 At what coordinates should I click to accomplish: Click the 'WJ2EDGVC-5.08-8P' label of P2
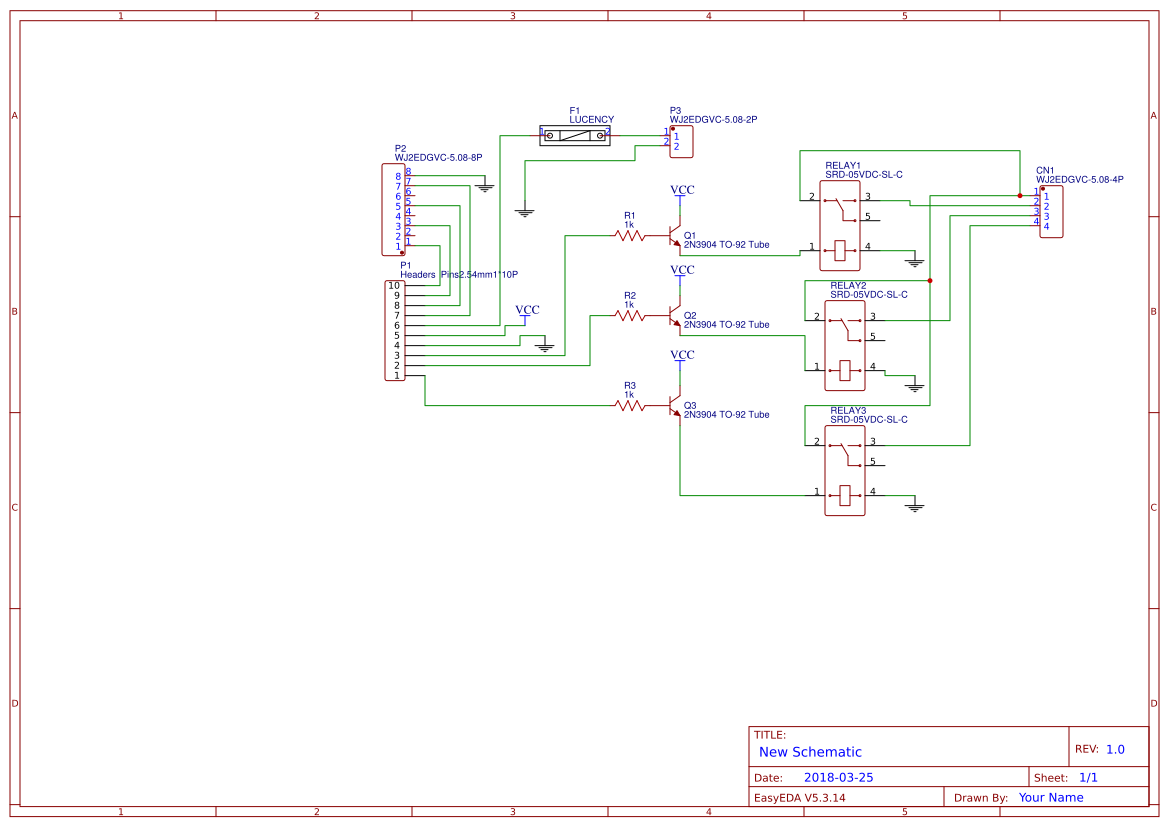coord(438,157)
